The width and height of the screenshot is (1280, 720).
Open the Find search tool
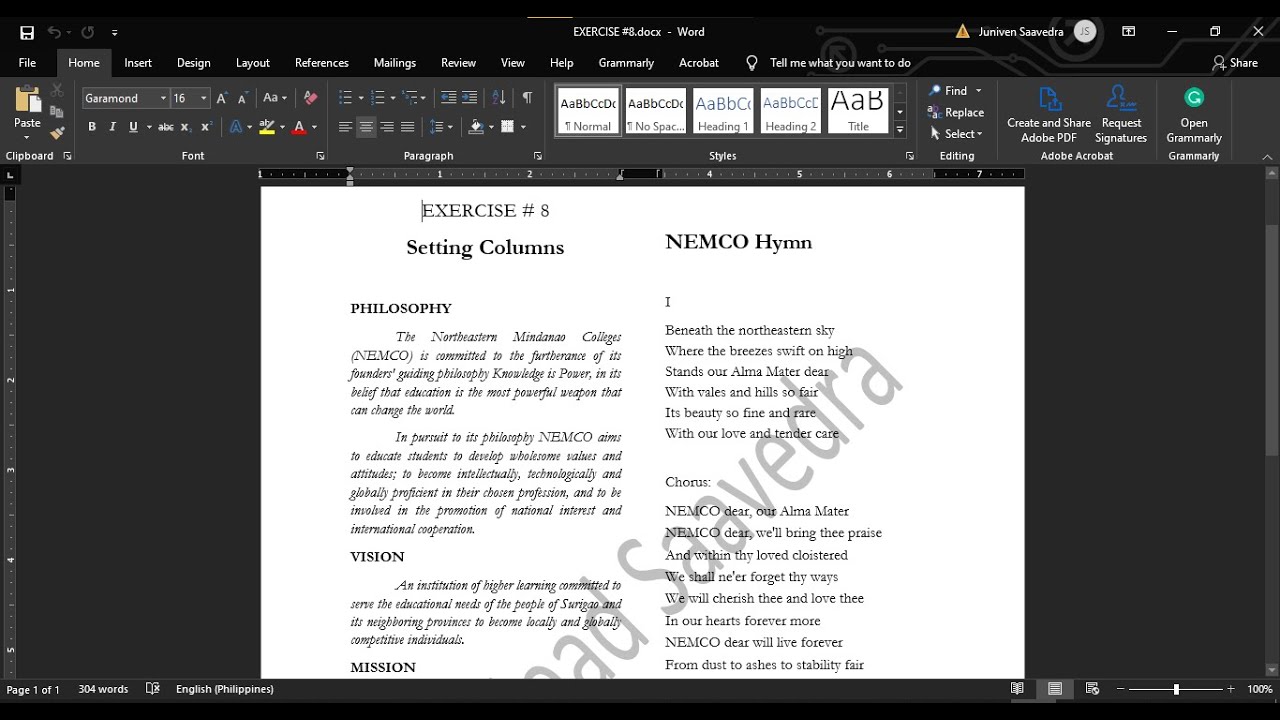pyautogui.click(x=948, y=91)
